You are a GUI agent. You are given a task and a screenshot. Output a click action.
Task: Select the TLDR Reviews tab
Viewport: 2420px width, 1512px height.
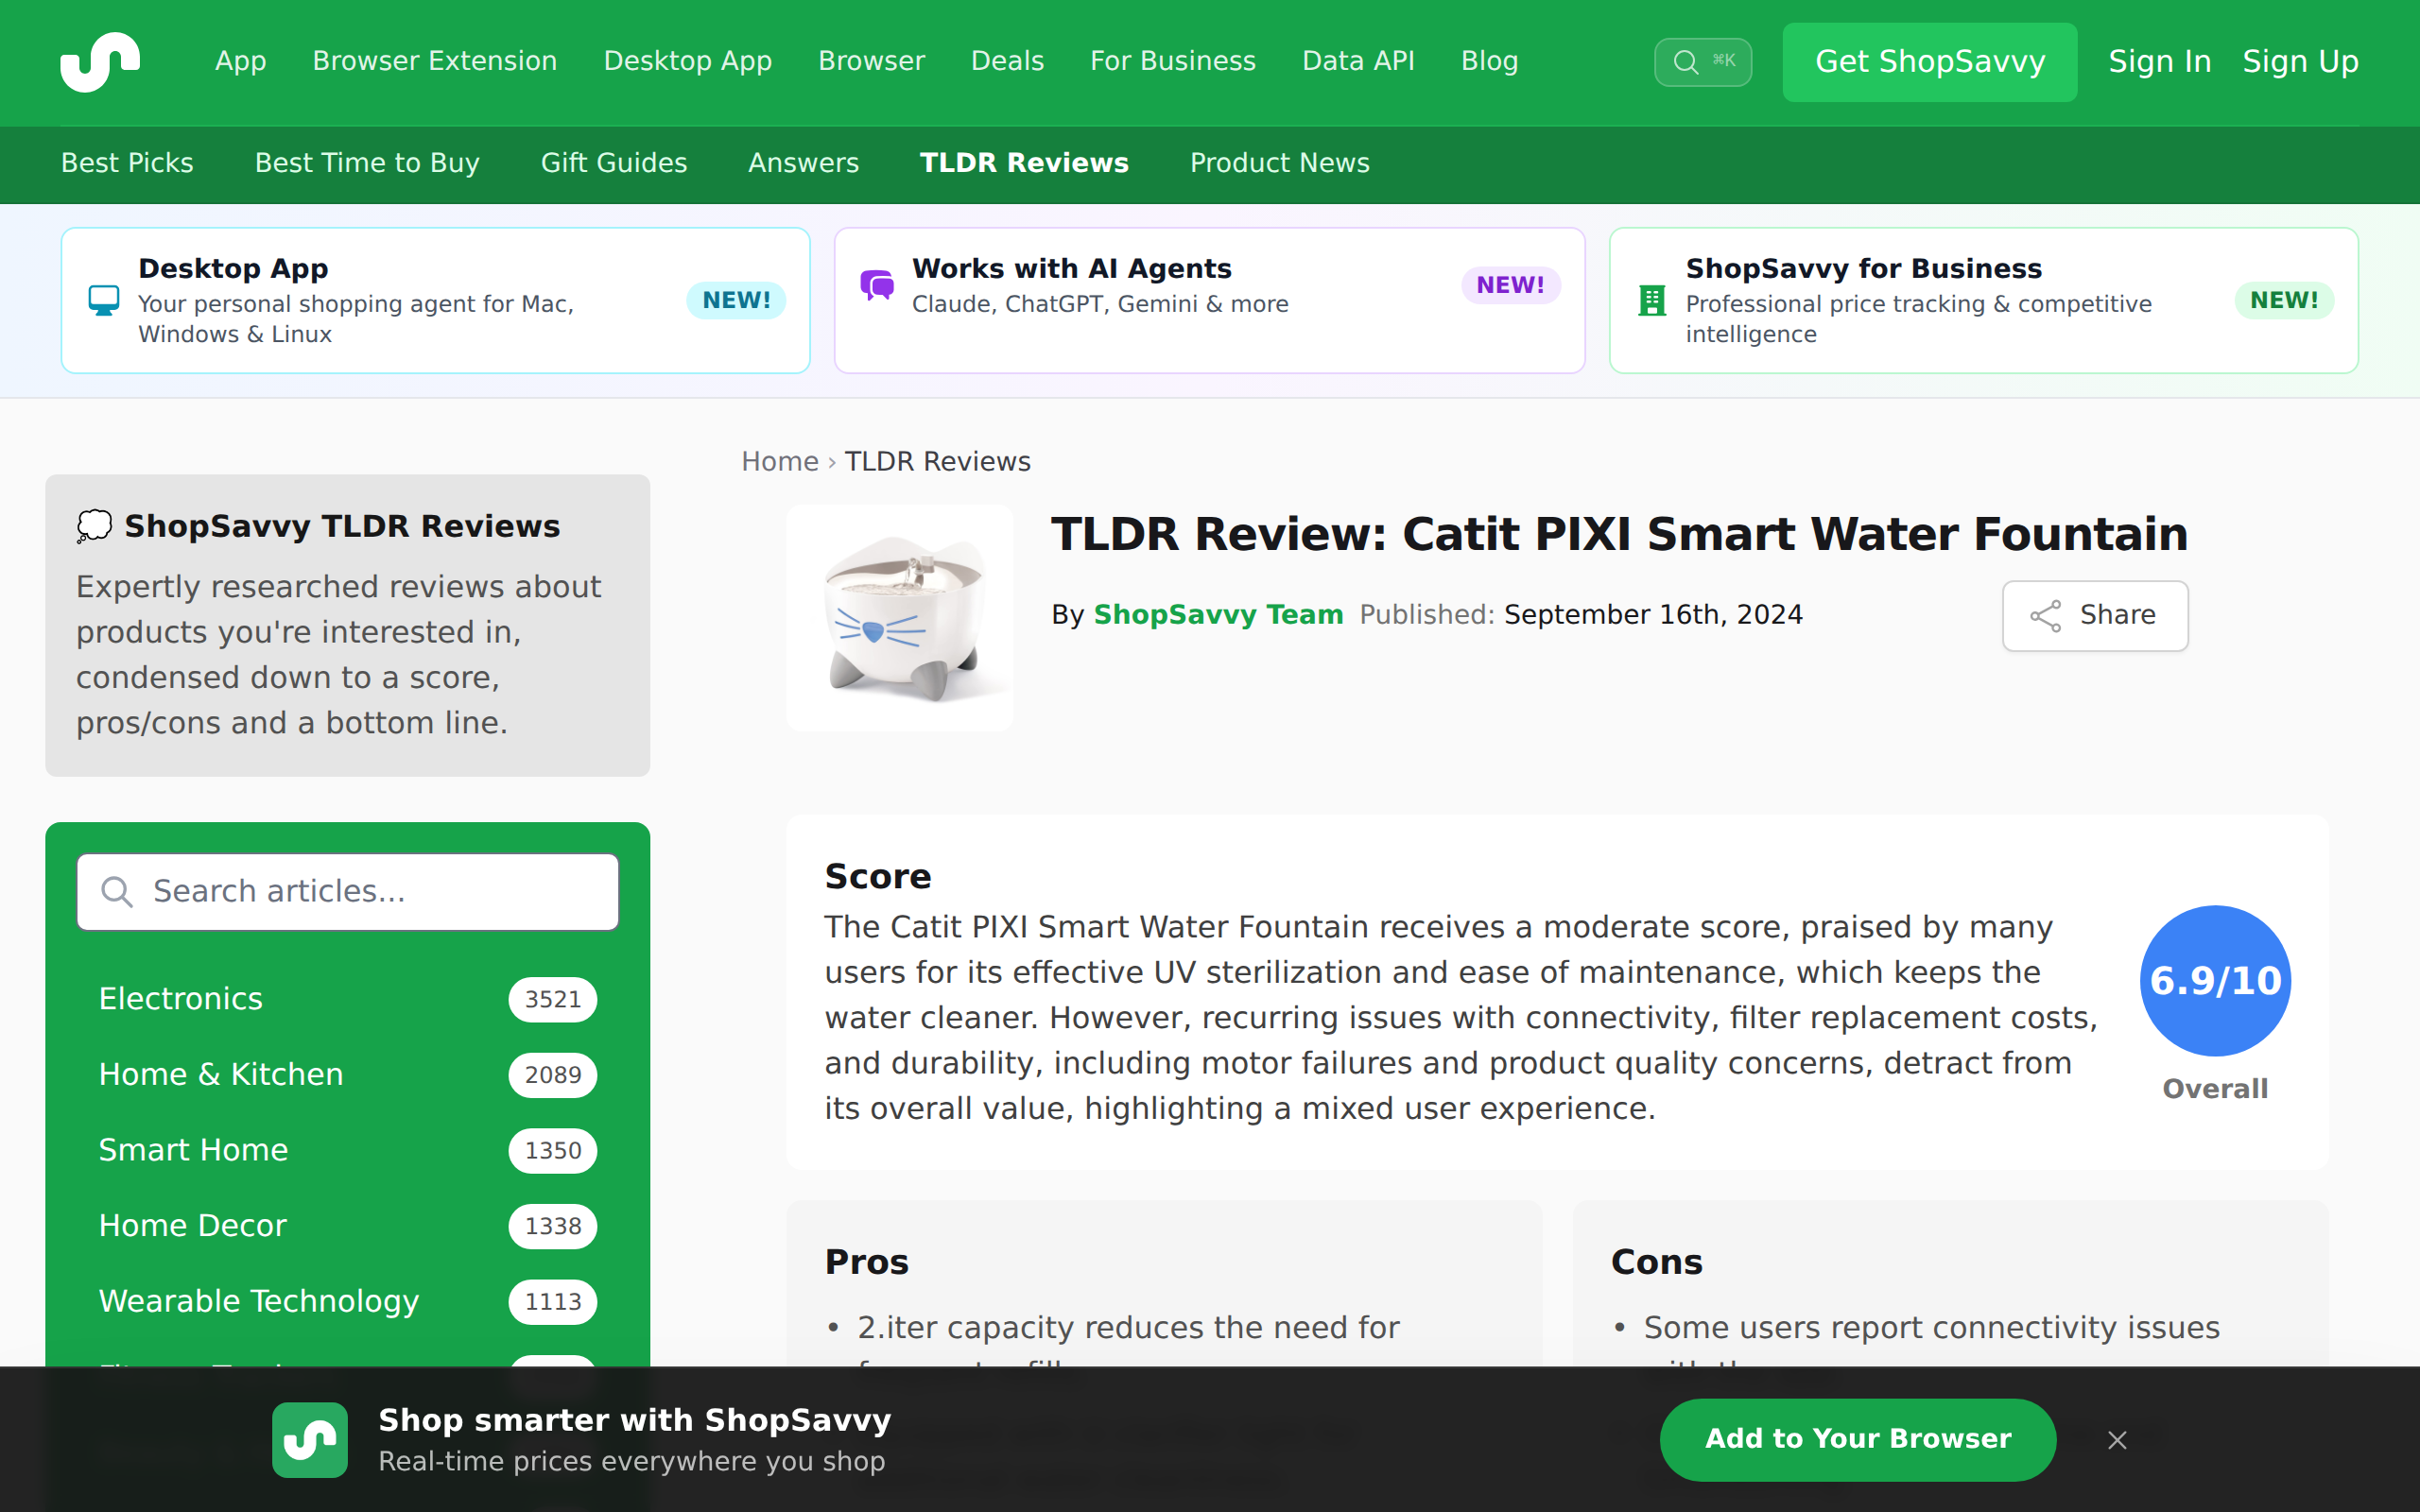point(1024,163)
